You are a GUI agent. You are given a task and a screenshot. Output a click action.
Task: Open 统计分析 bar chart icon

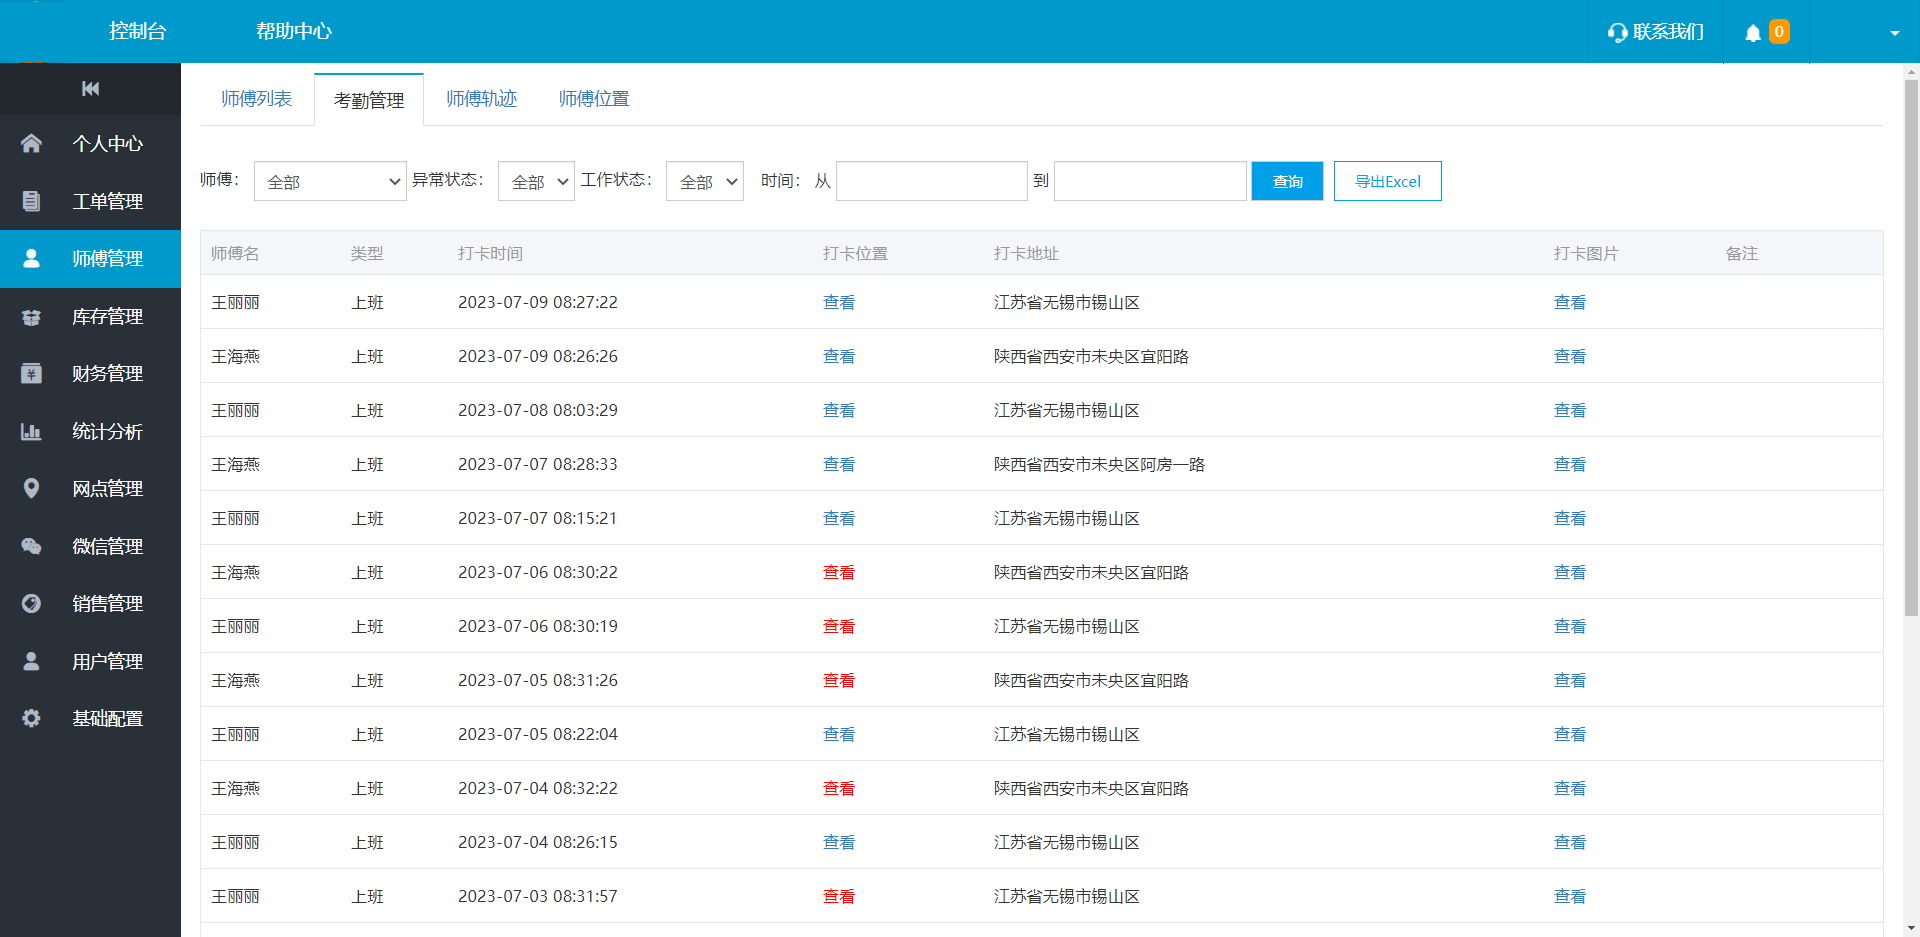coord(31,432)
